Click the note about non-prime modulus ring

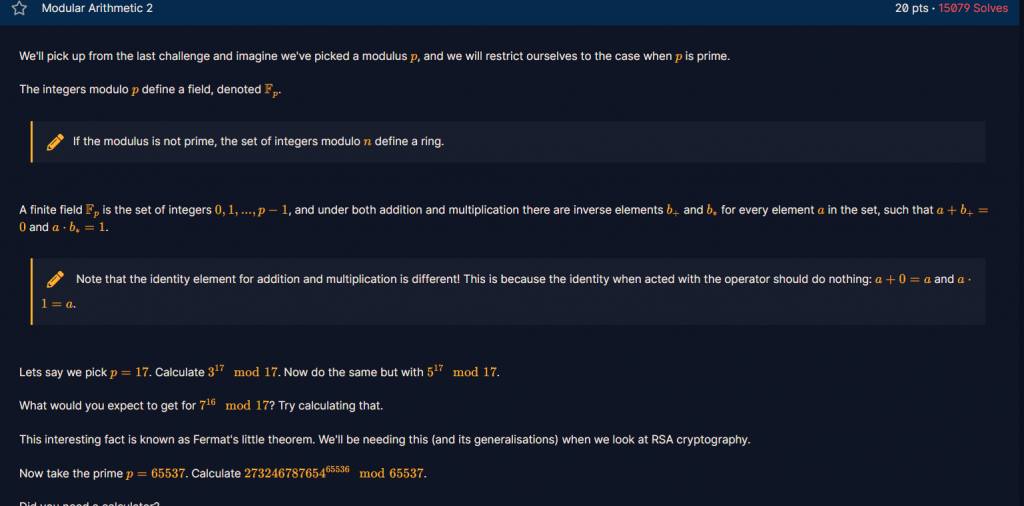[x=258, y=142]
